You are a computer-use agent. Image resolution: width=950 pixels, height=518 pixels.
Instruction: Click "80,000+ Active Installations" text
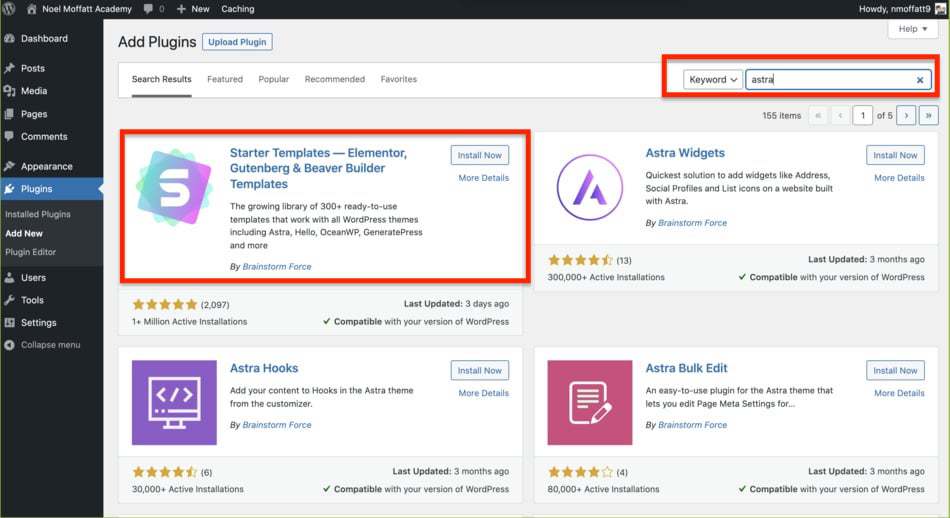(x=603, y=490)
